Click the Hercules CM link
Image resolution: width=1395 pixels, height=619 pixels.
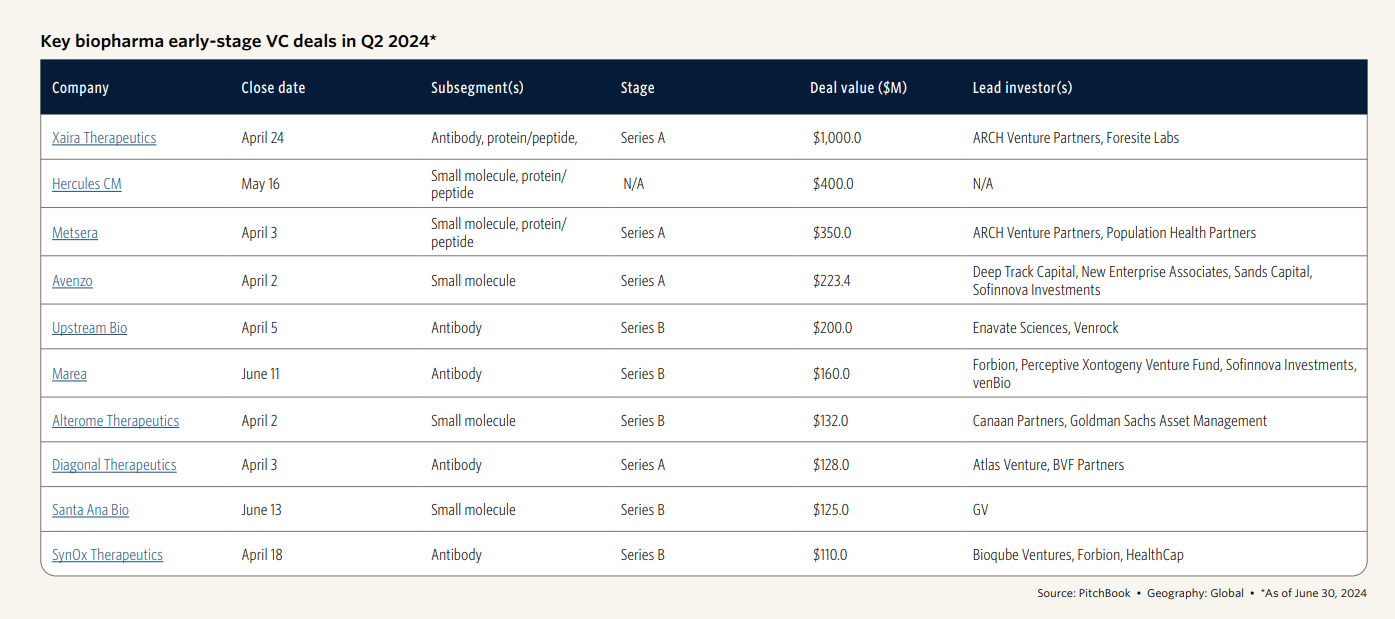(x=87, y=184)
